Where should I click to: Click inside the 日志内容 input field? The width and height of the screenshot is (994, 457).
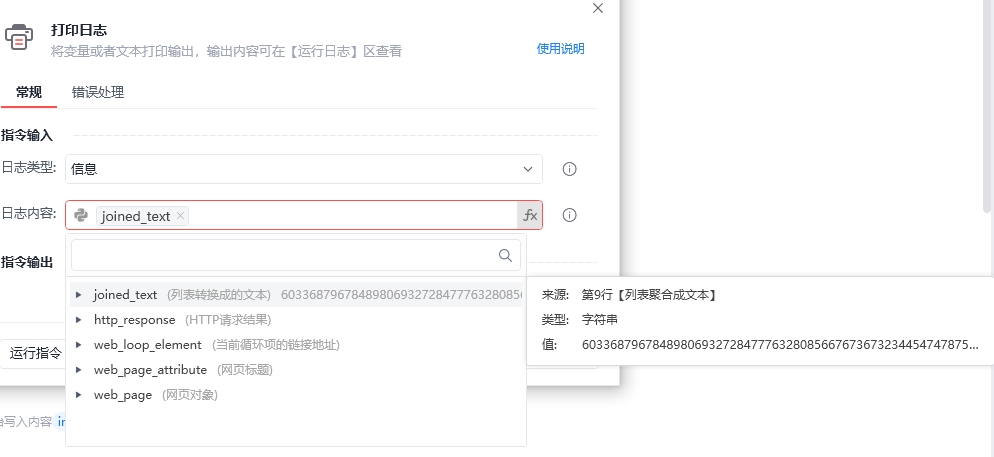pos(304,216)
